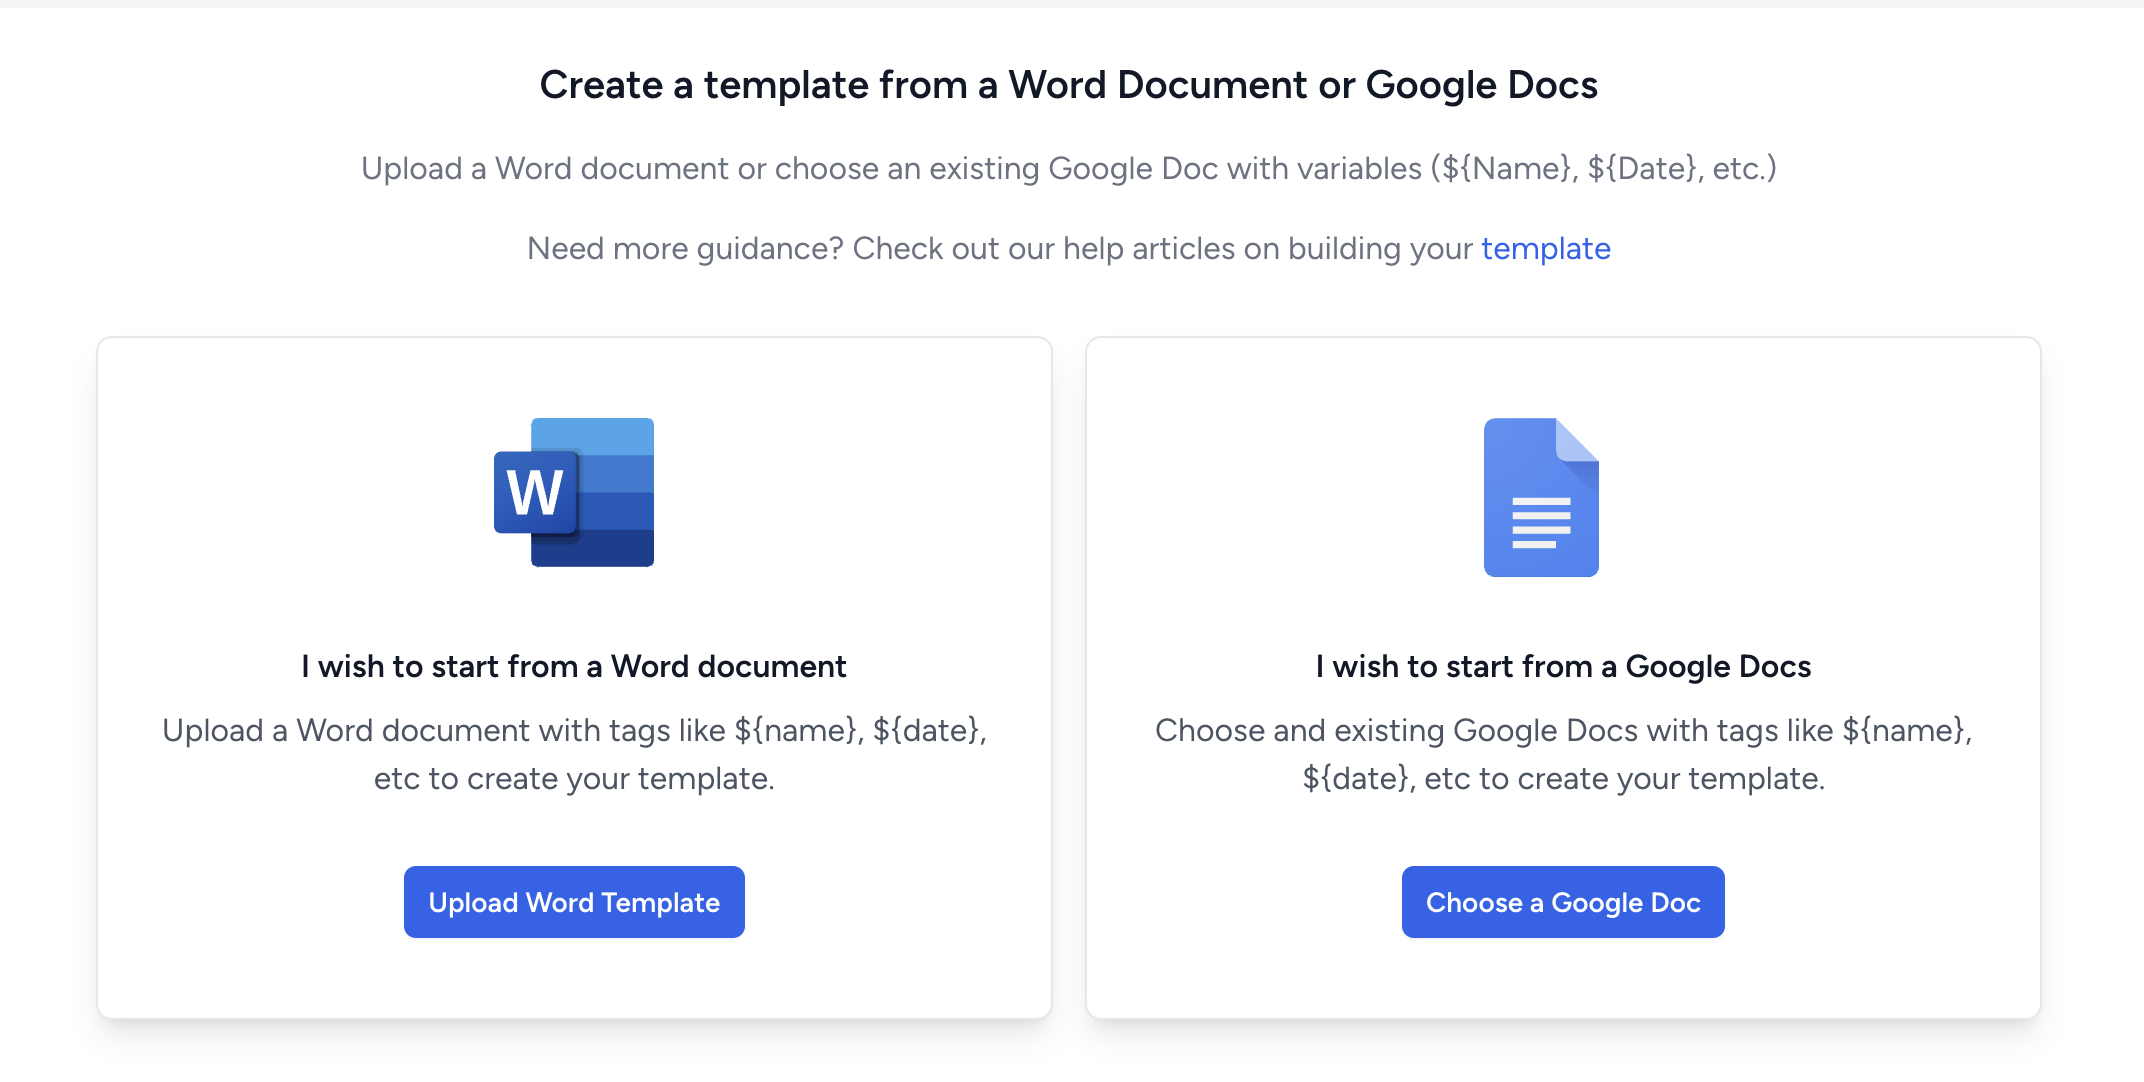Click the Microsoft Word logo icon
The height and width of the screenshot is (1082, 2144).
tap(574, 492)
